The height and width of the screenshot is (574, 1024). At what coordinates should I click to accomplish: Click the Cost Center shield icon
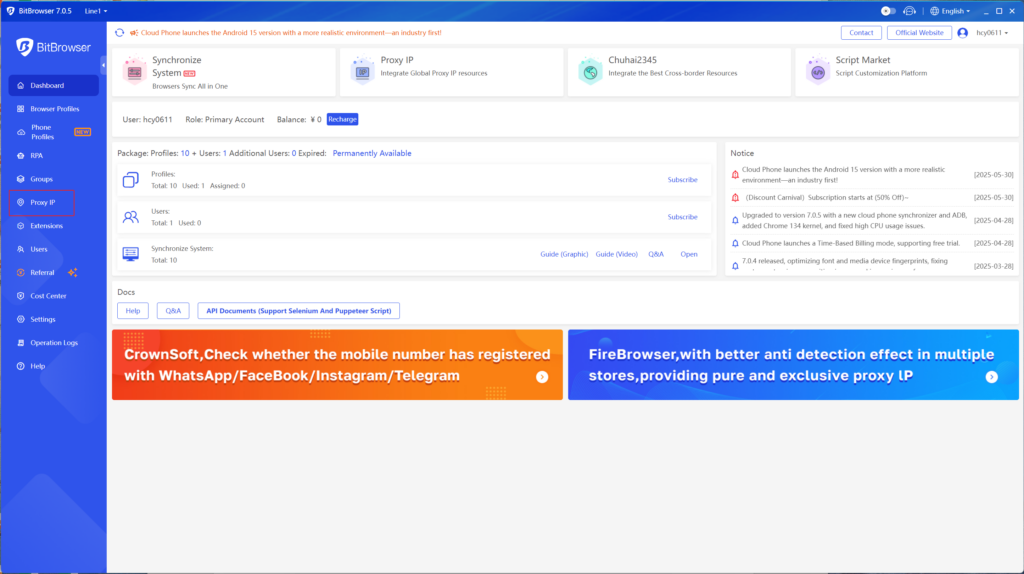click(x=20, y=296)
